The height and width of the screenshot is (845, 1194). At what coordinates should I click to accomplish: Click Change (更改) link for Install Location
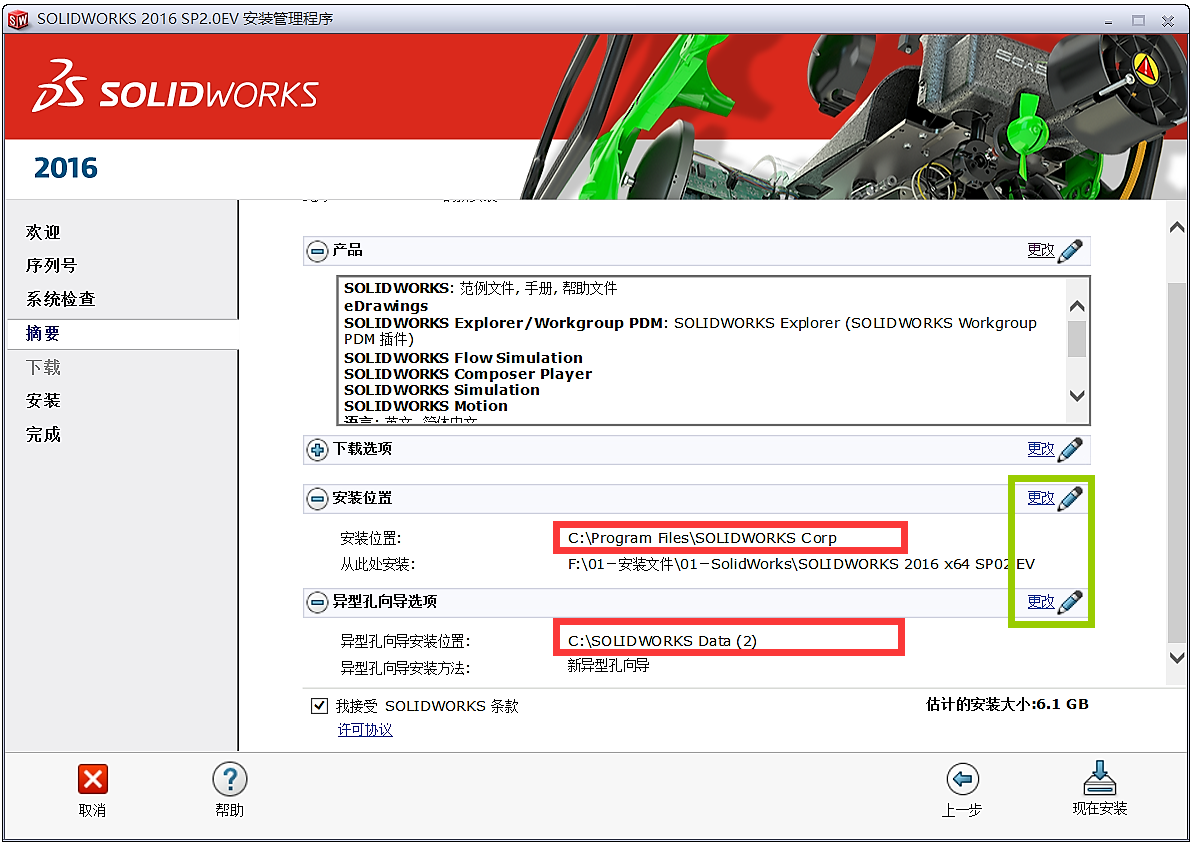(x=1040, y=498)
